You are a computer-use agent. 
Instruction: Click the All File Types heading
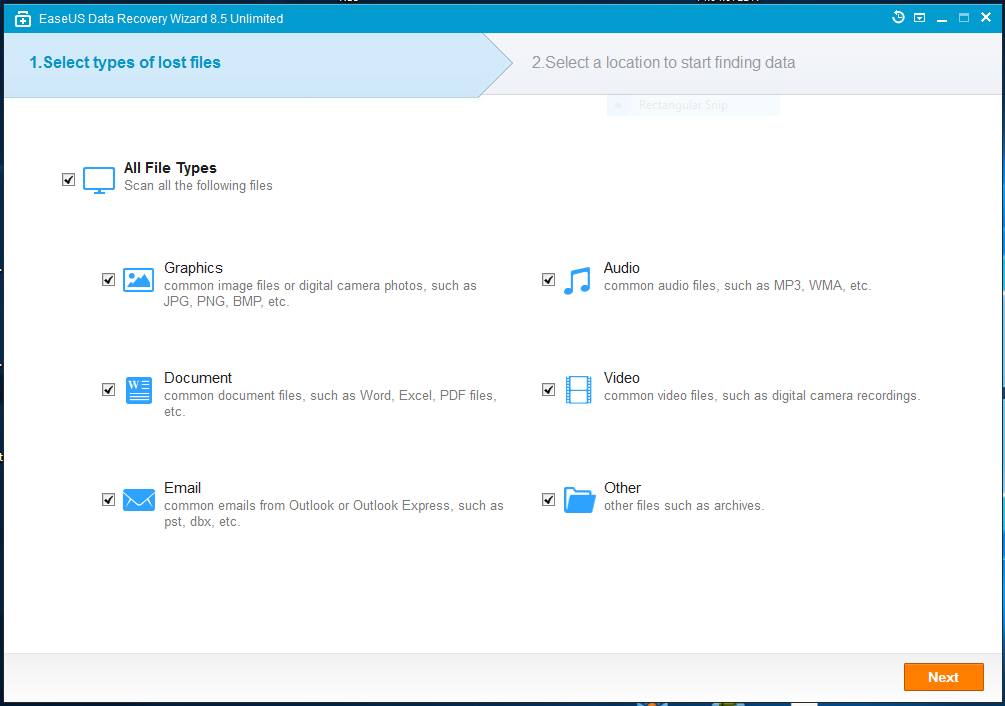click(170, 168)
